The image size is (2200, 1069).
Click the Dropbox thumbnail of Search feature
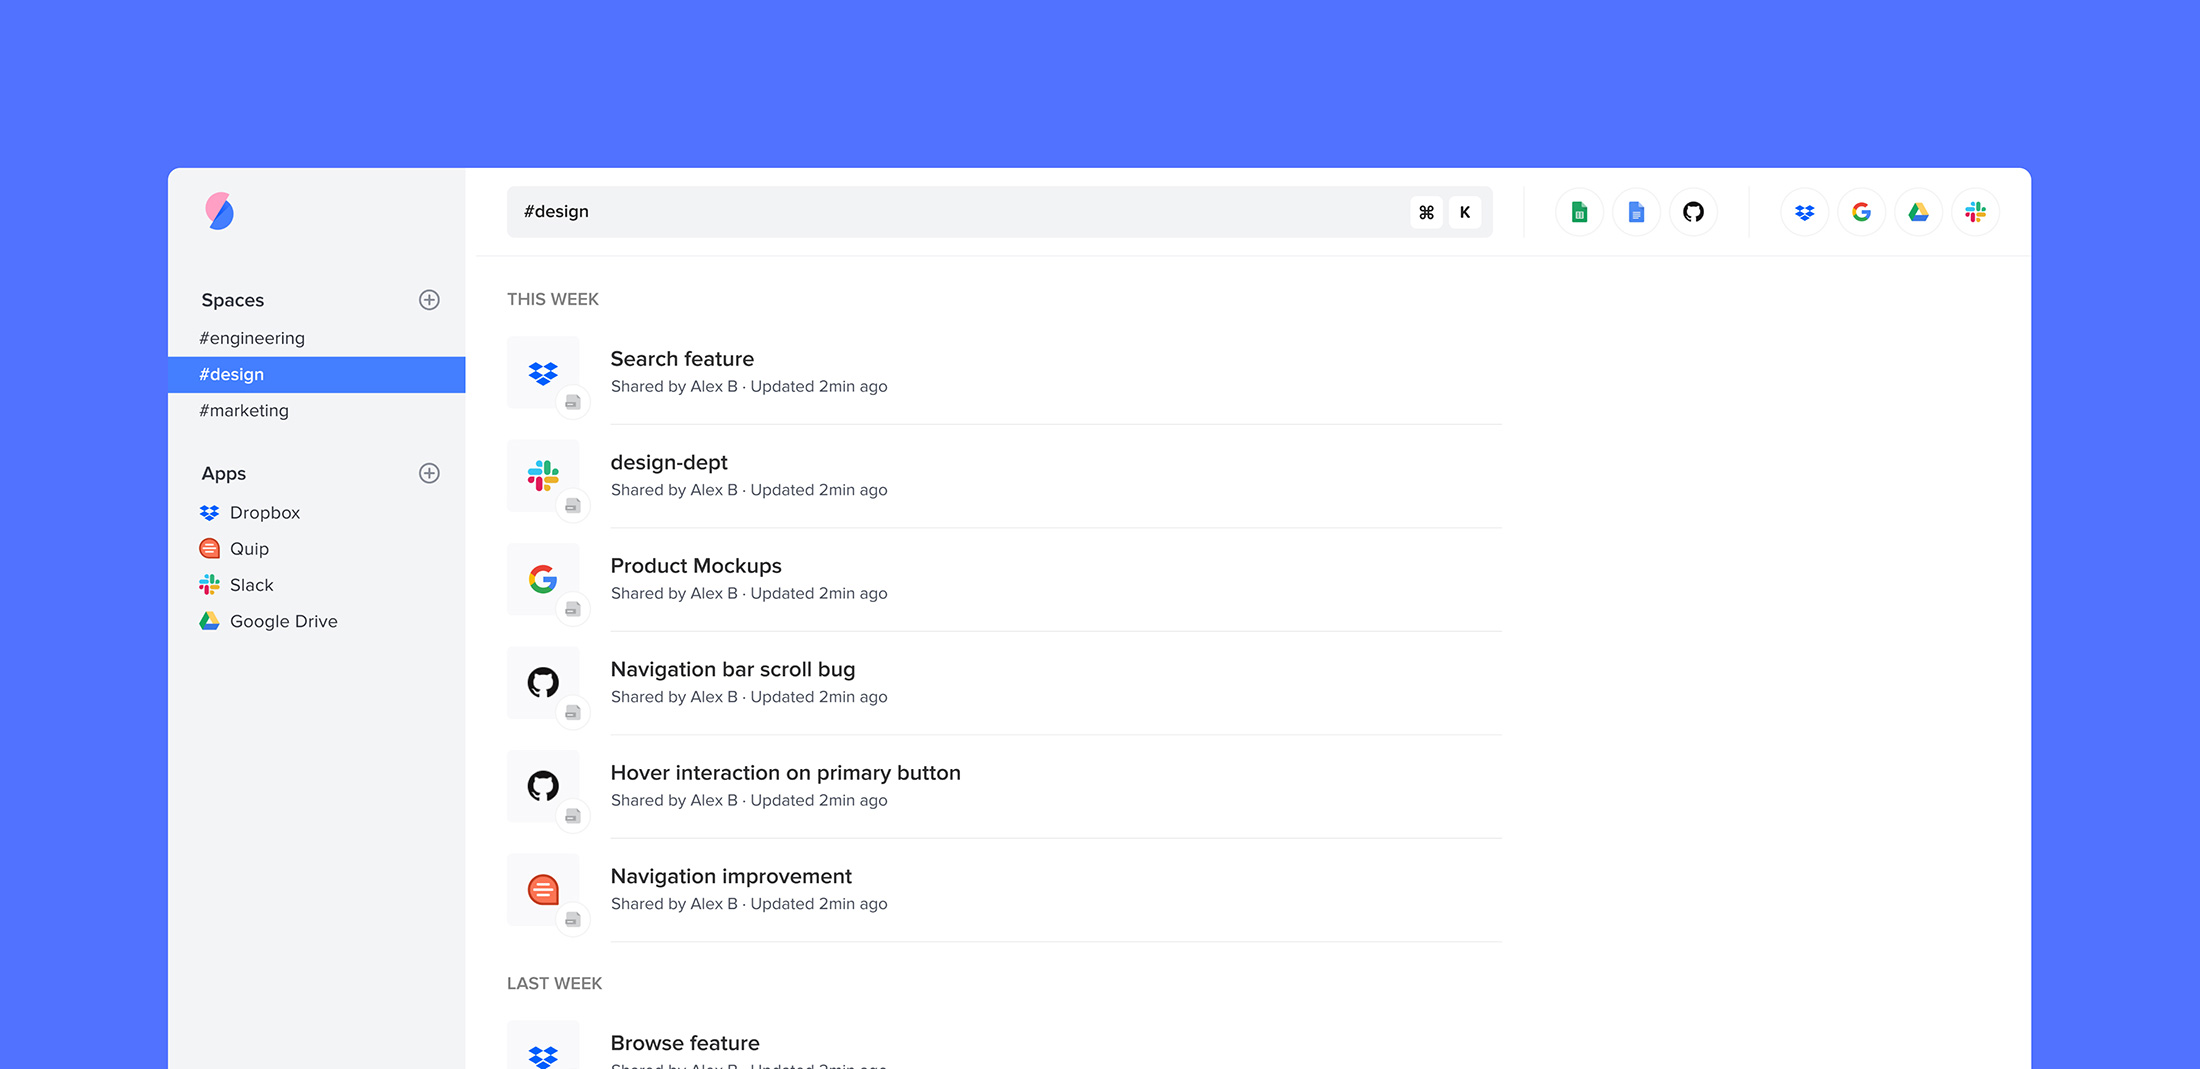(543, 372)
